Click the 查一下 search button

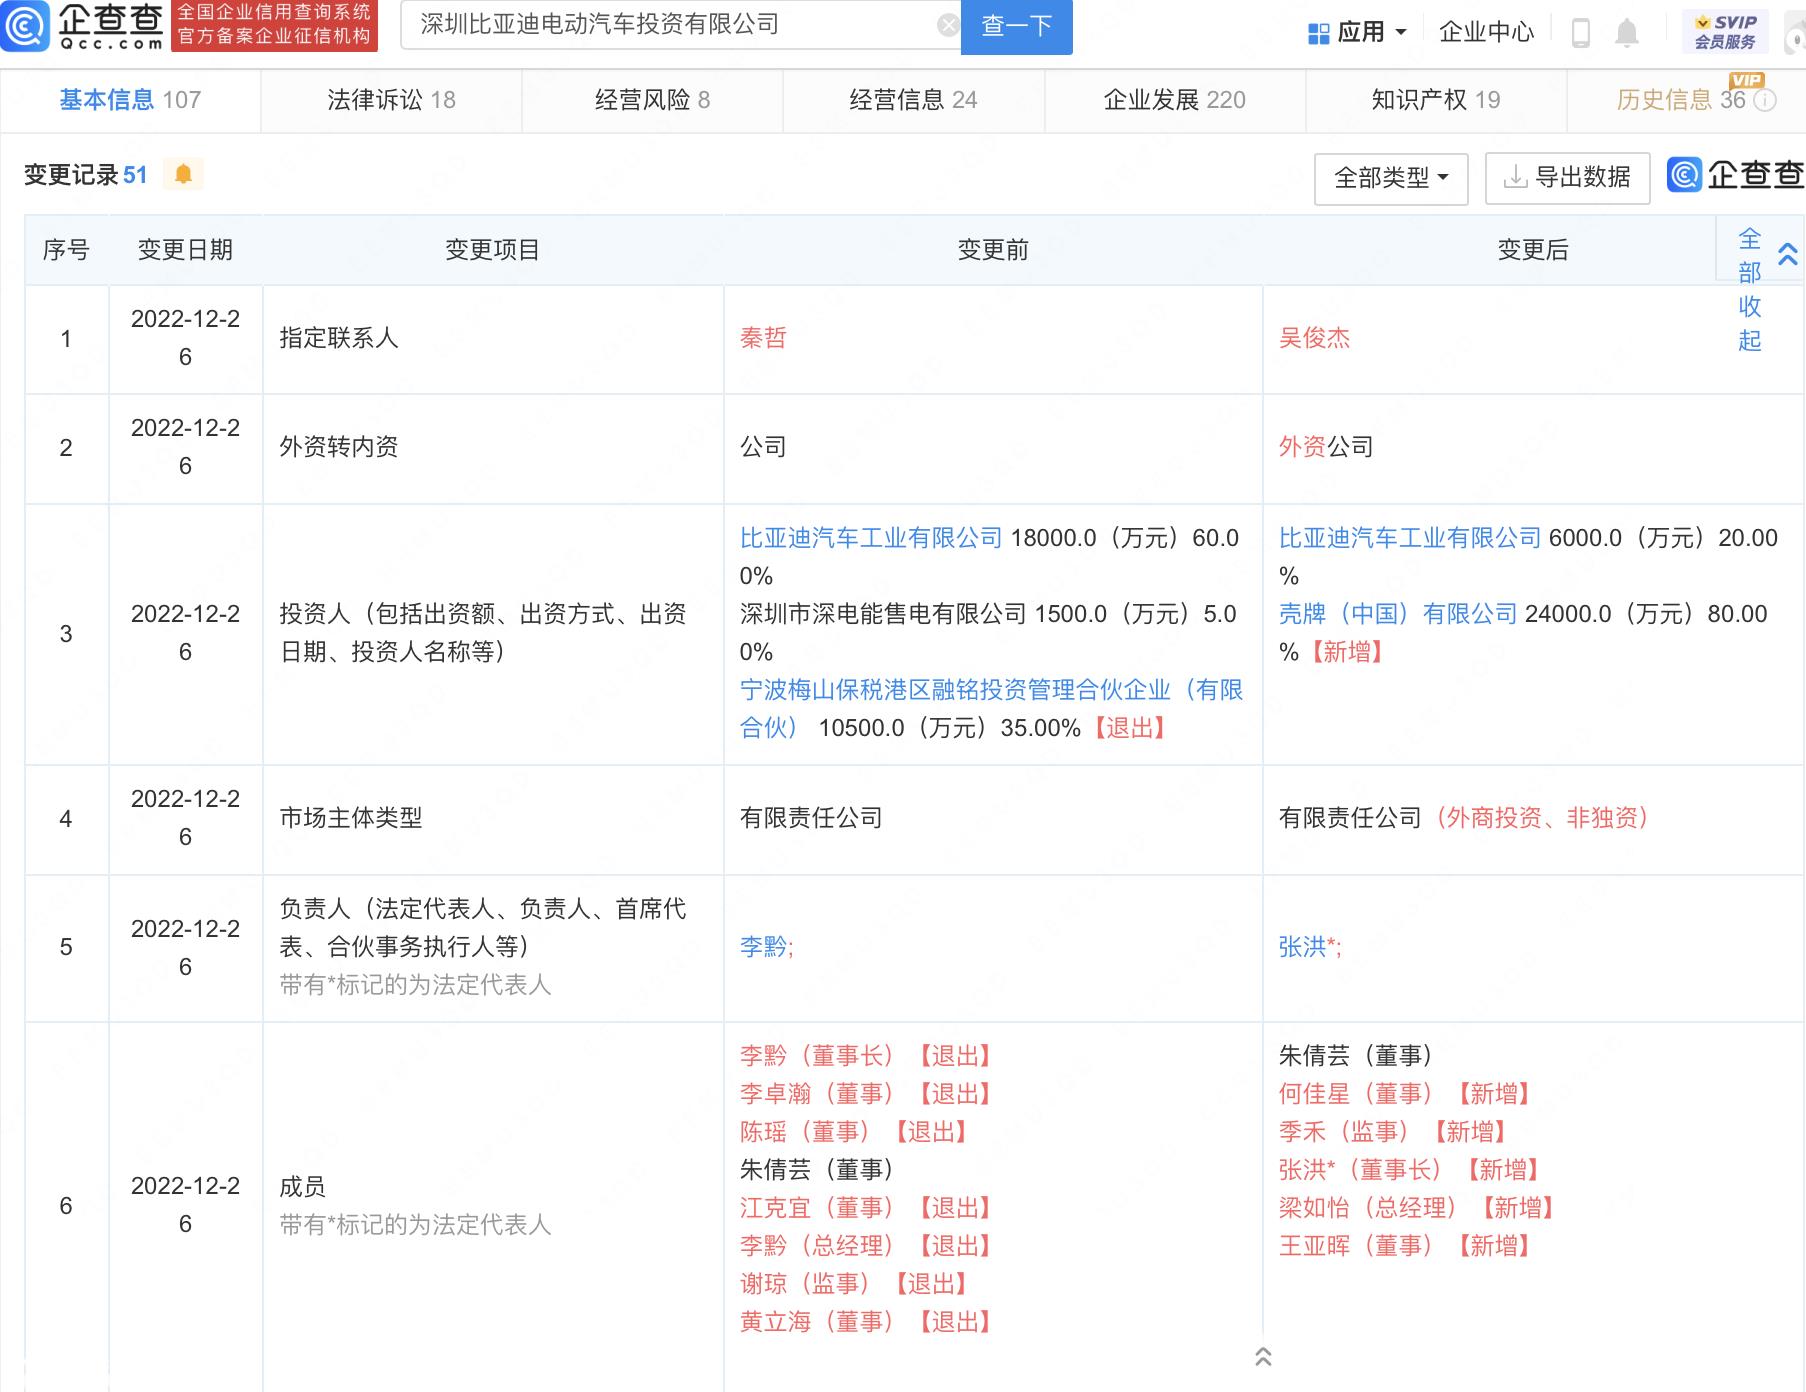point(1016,27)
